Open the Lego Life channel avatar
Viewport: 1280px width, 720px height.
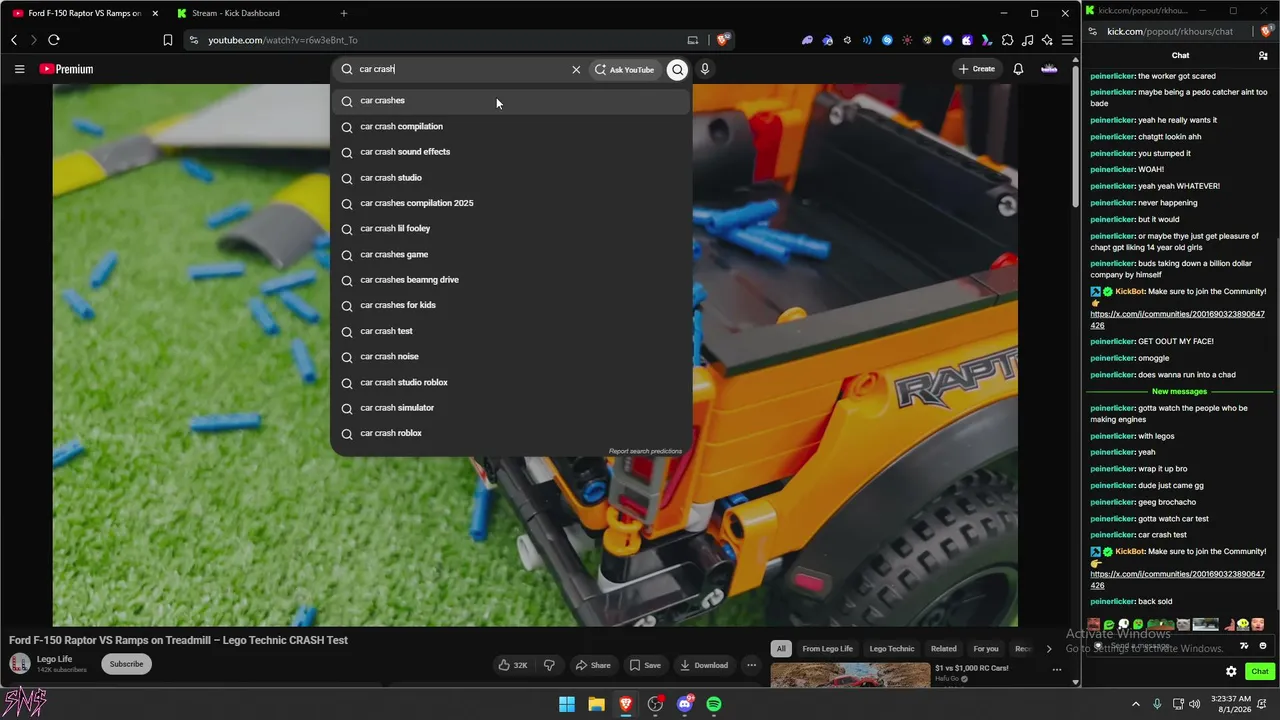(20, 664)
